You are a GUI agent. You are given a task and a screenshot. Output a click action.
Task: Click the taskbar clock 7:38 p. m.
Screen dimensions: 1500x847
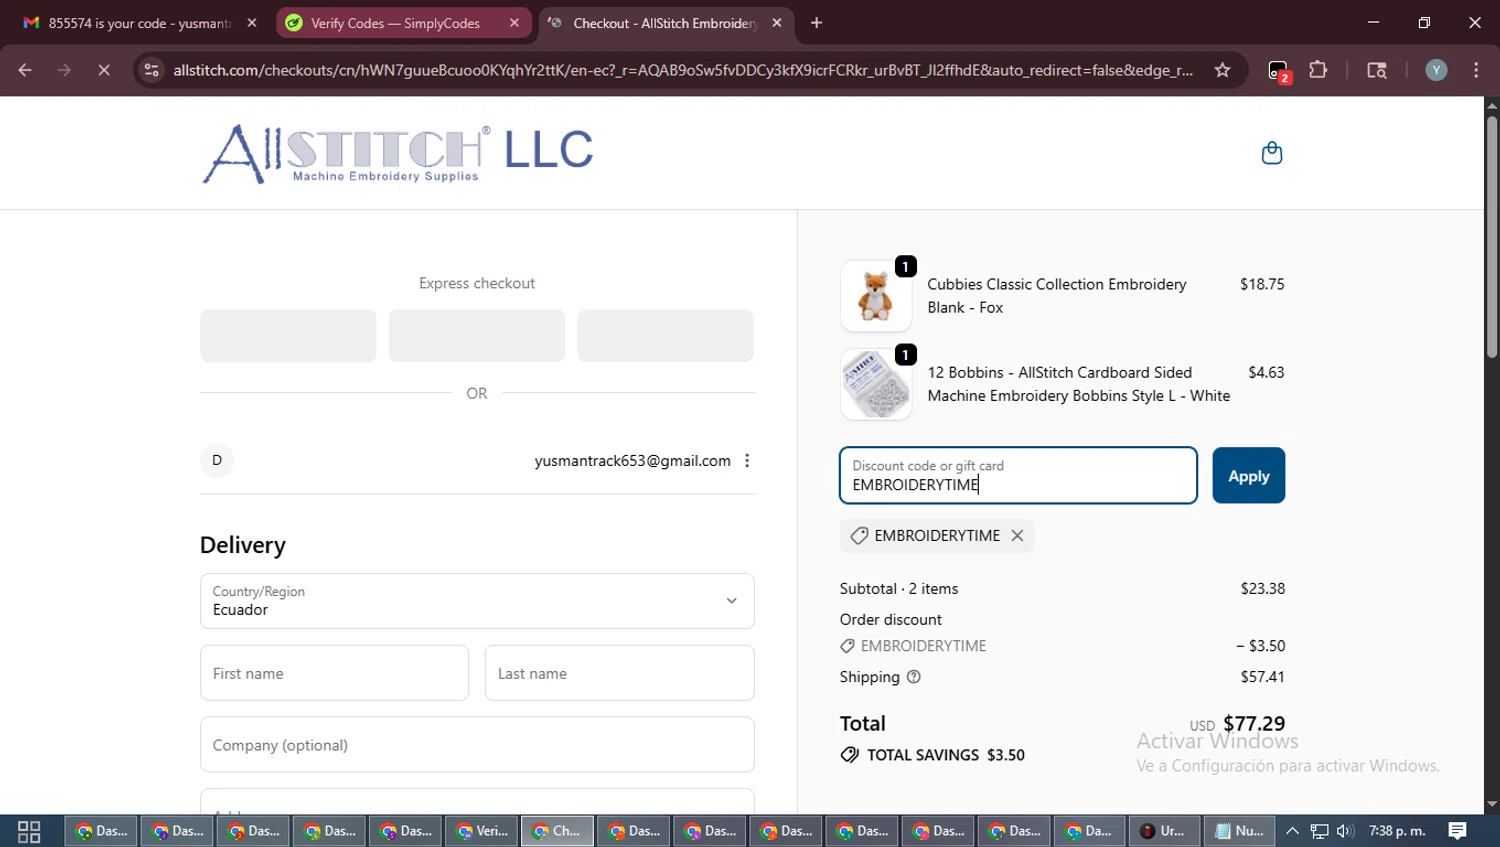[x=1397, y=831]
